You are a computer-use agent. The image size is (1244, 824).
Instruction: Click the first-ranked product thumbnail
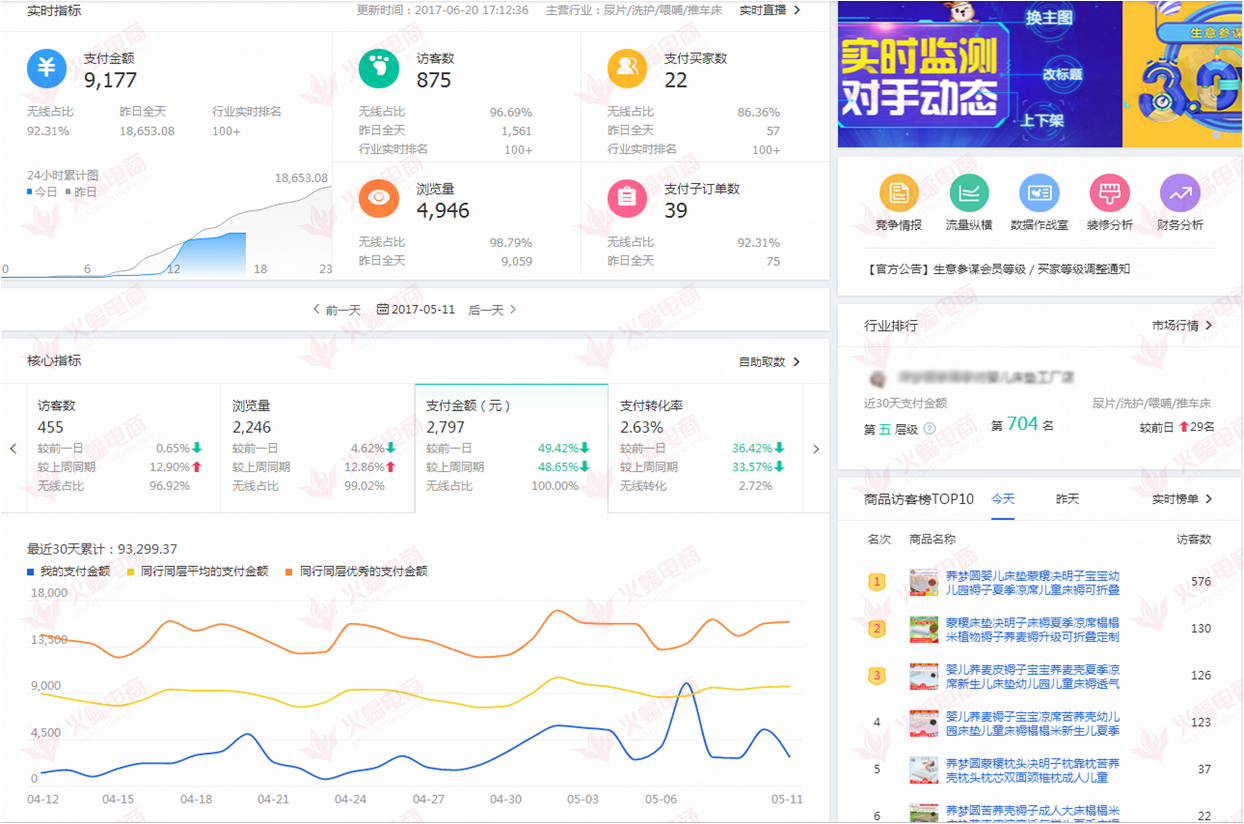coord(923,582)
